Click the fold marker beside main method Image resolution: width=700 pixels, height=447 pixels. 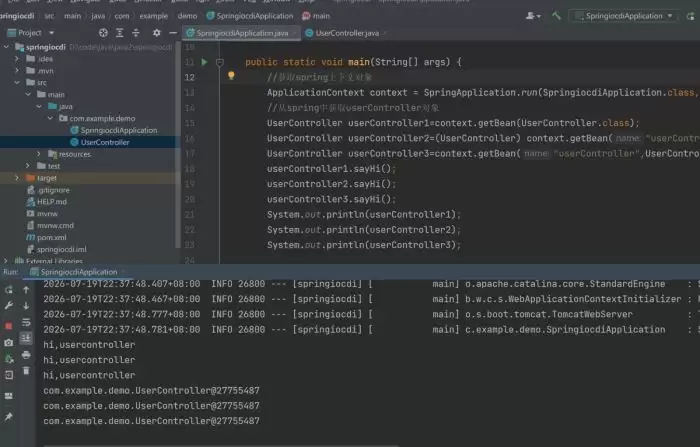tap(220, 62)
